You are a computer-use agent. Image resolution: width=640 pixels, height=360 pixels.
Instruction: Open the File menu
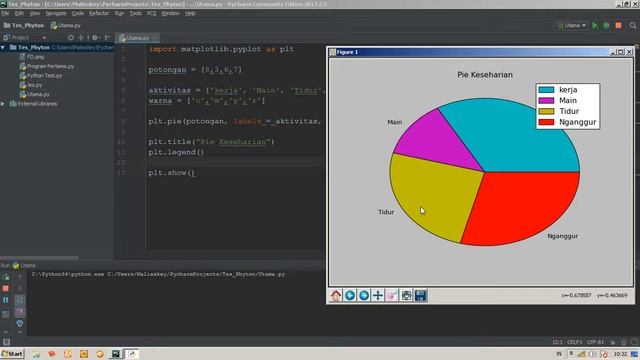[5, 13]
